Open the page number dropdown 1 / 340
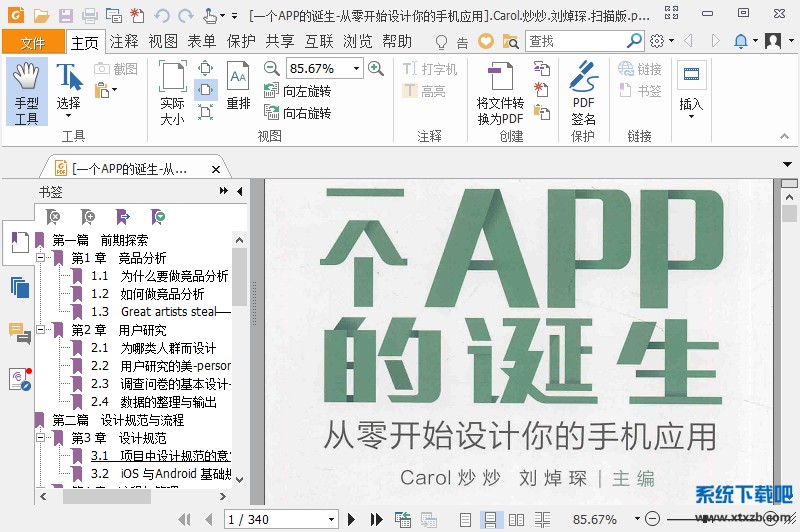 pos(331,519)
